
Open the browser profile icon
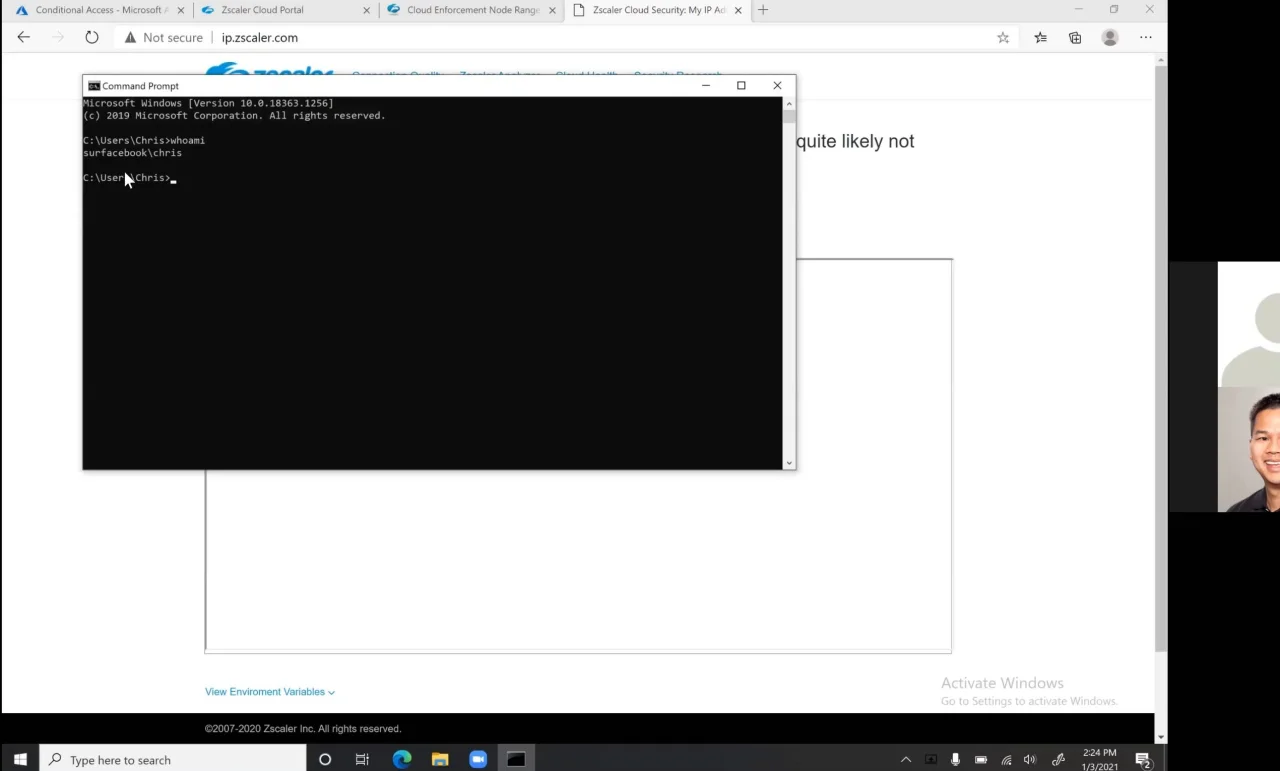(1110, 38)
